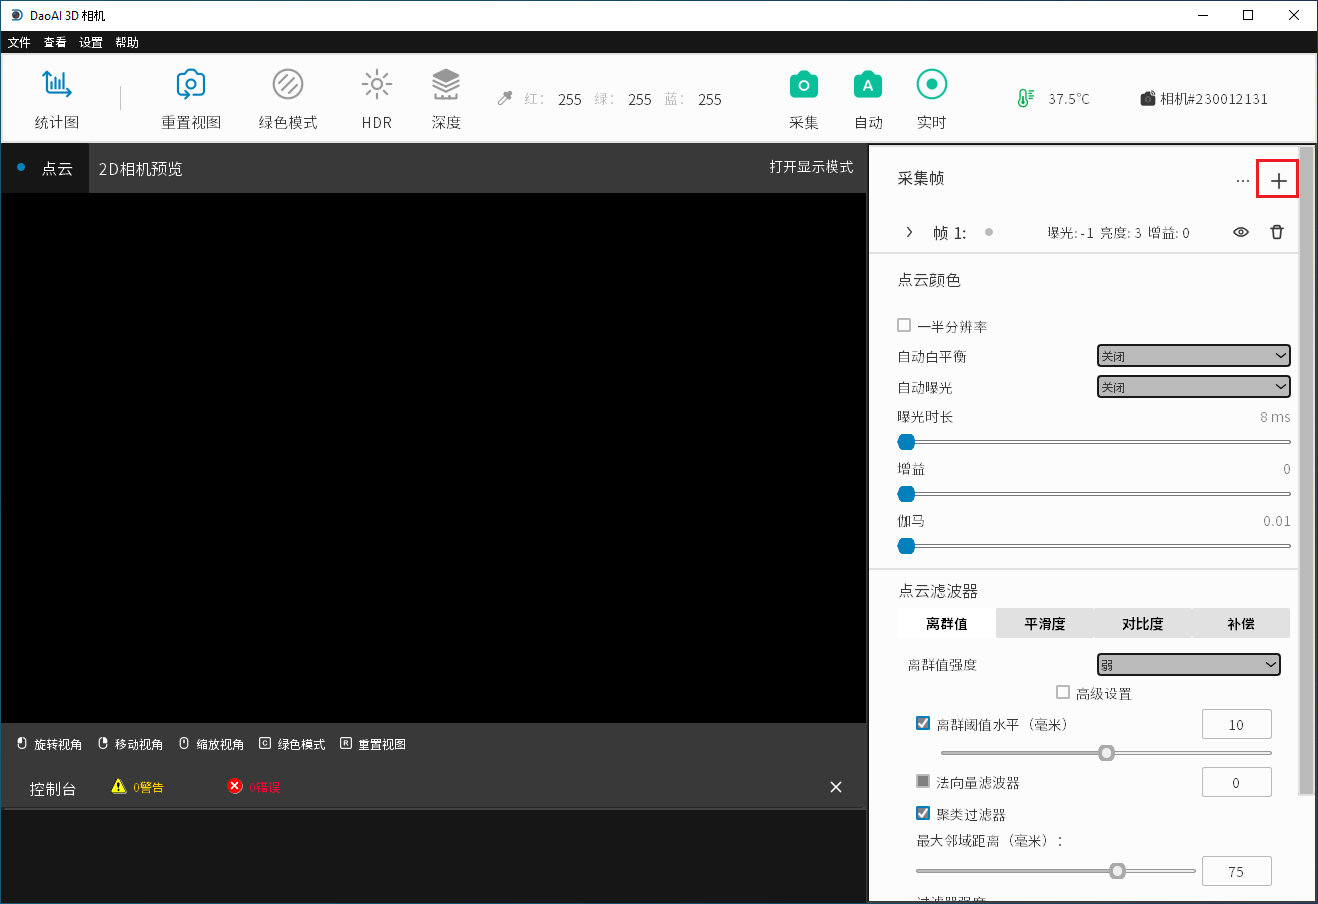Open the 文件 menu
Viewport: 1318px width, 904px height.
pyautogui.click(x=19, y=42)
